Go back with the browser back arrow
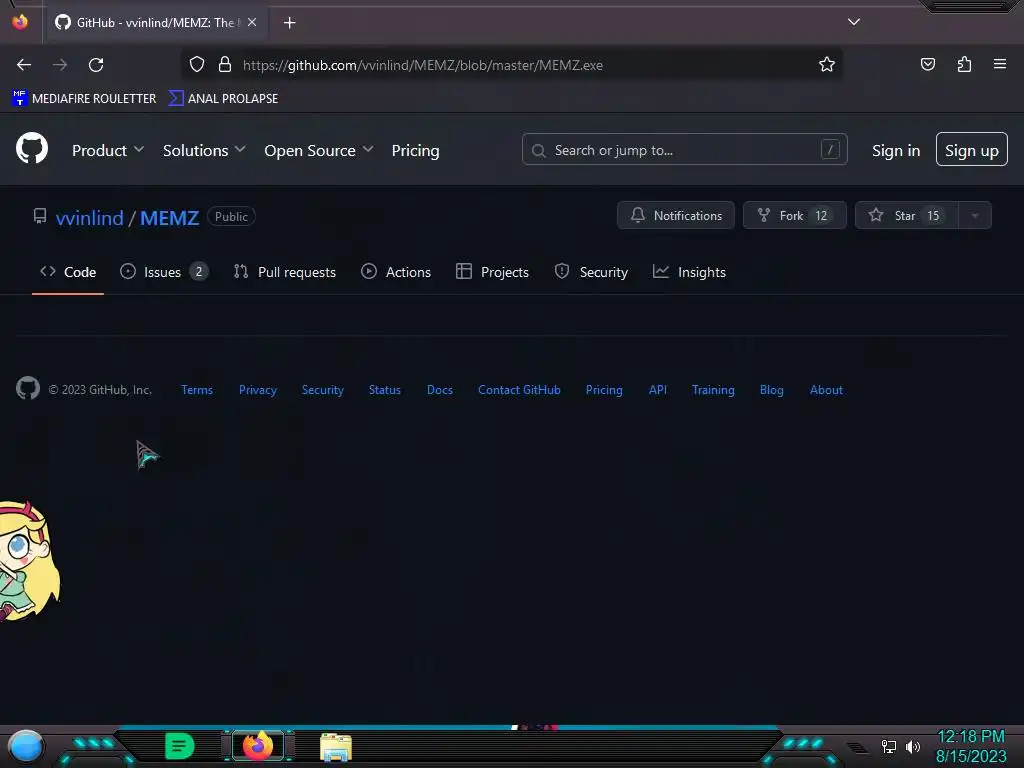1024x768 pixels. (x=24, y=65)
